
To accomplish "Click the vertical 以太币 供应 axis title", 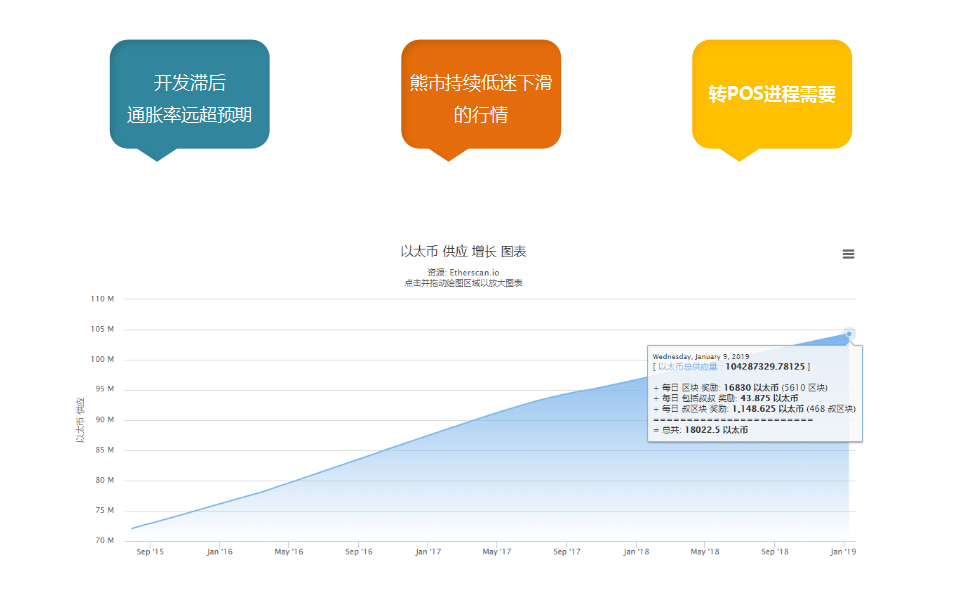I will point(80,420).
